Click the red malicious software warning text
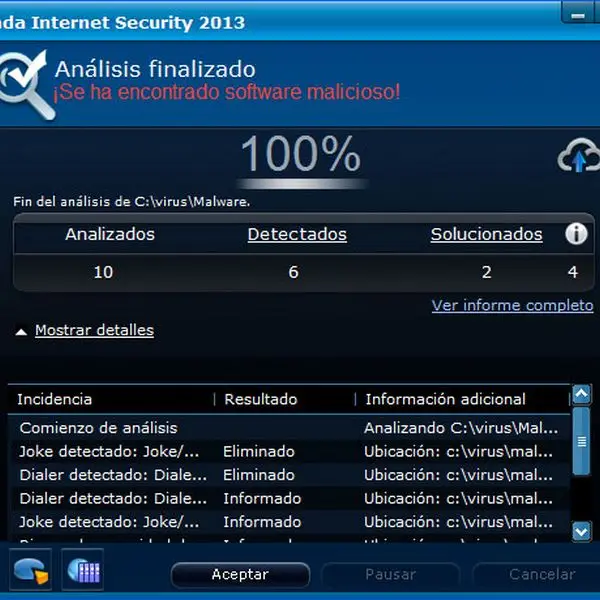 tap(227, 92)
